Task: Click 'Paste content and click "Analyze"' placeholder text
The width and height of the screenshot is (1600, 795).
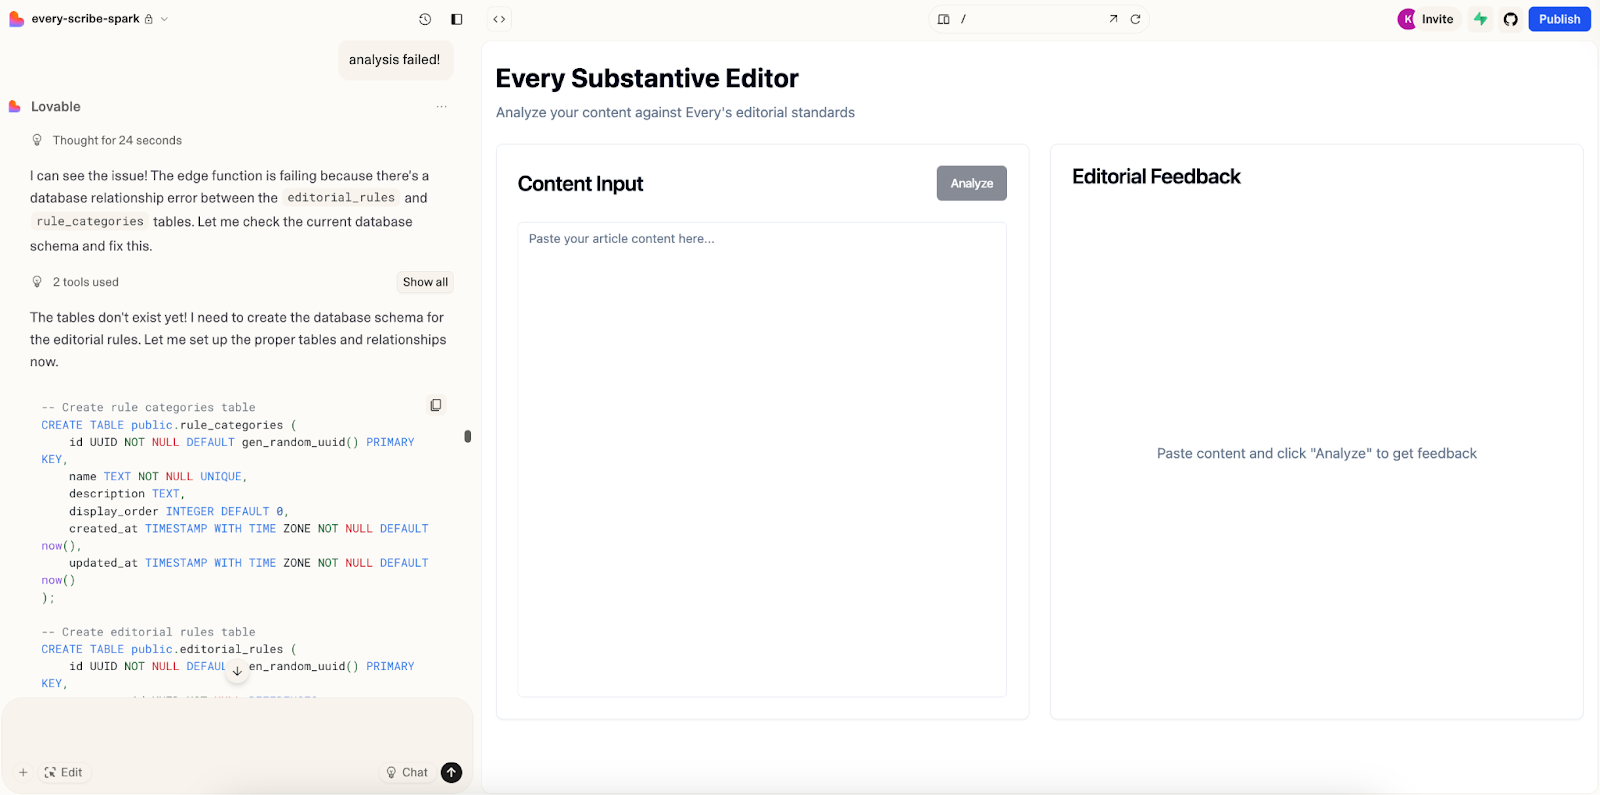Action: 1317,453
